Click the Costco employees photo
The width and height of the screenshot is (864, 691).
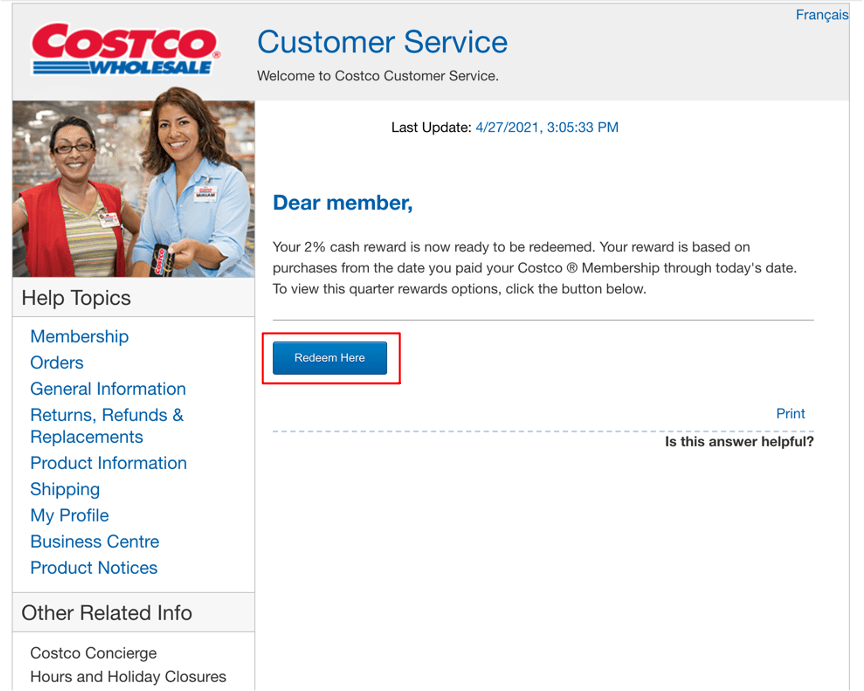(x=133, y=188)
